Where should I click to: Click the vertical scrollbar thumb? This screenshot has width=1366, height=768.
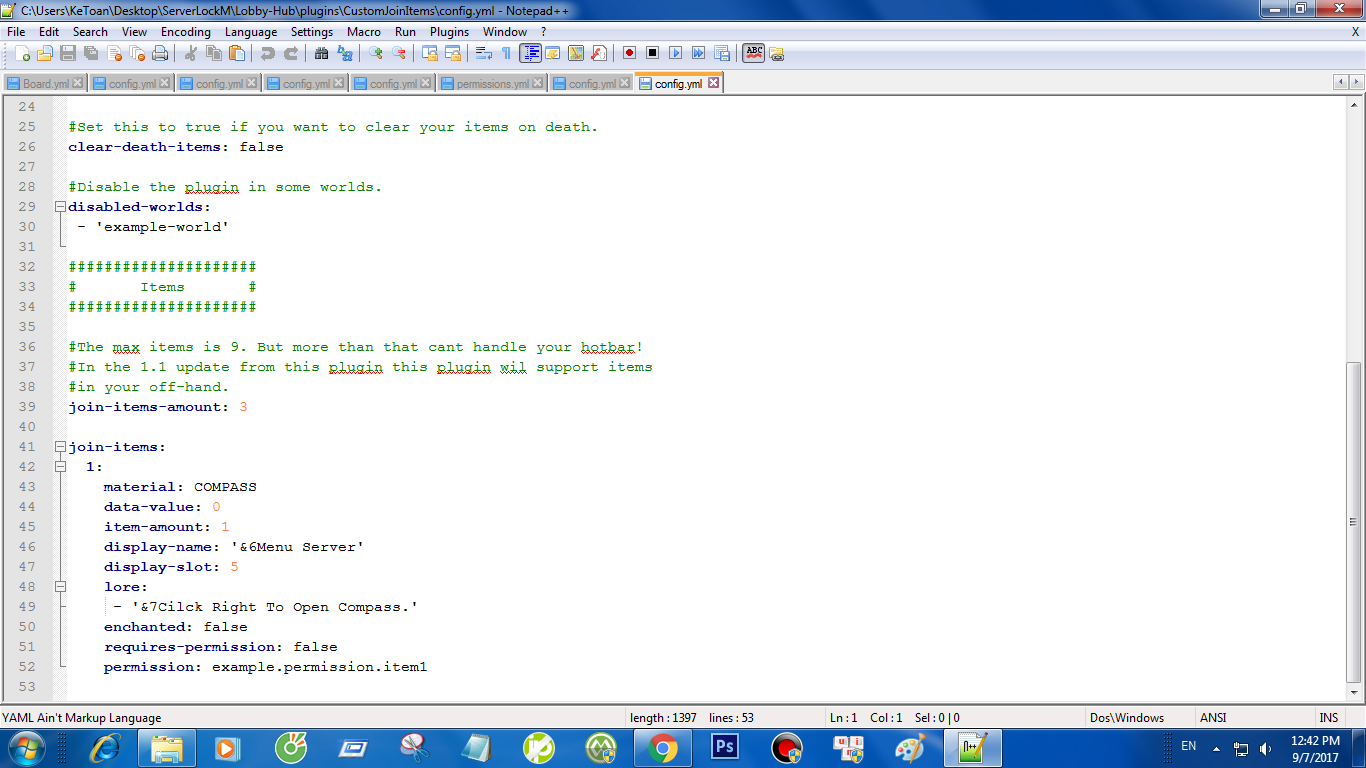point(1355,522)
